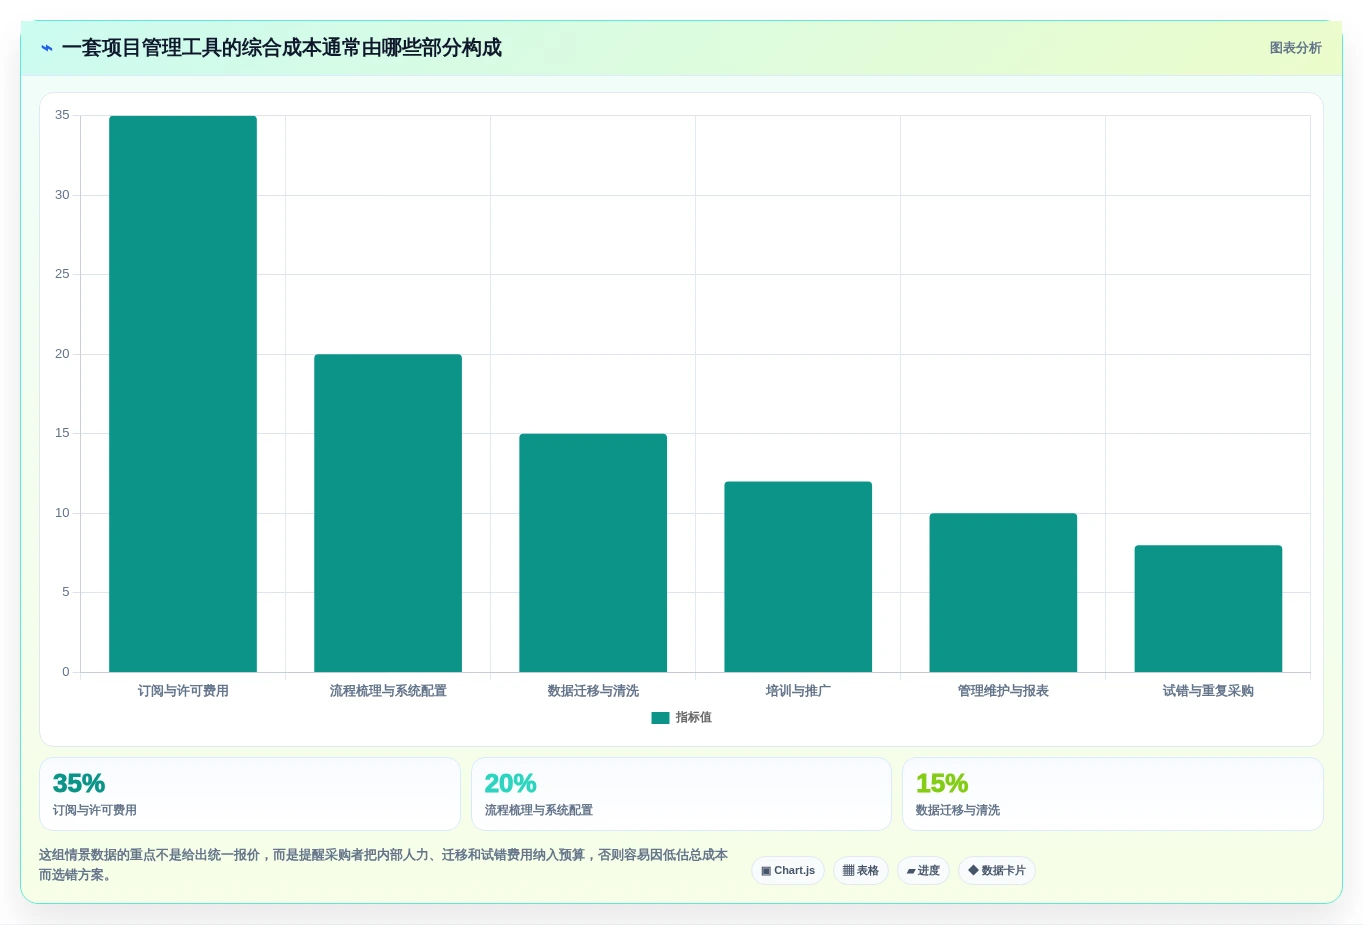This screenshot has width=1363, height=925.
Task: Click the lightning icon beside the title
Action: pyautogui.click(x=47, y=48)
